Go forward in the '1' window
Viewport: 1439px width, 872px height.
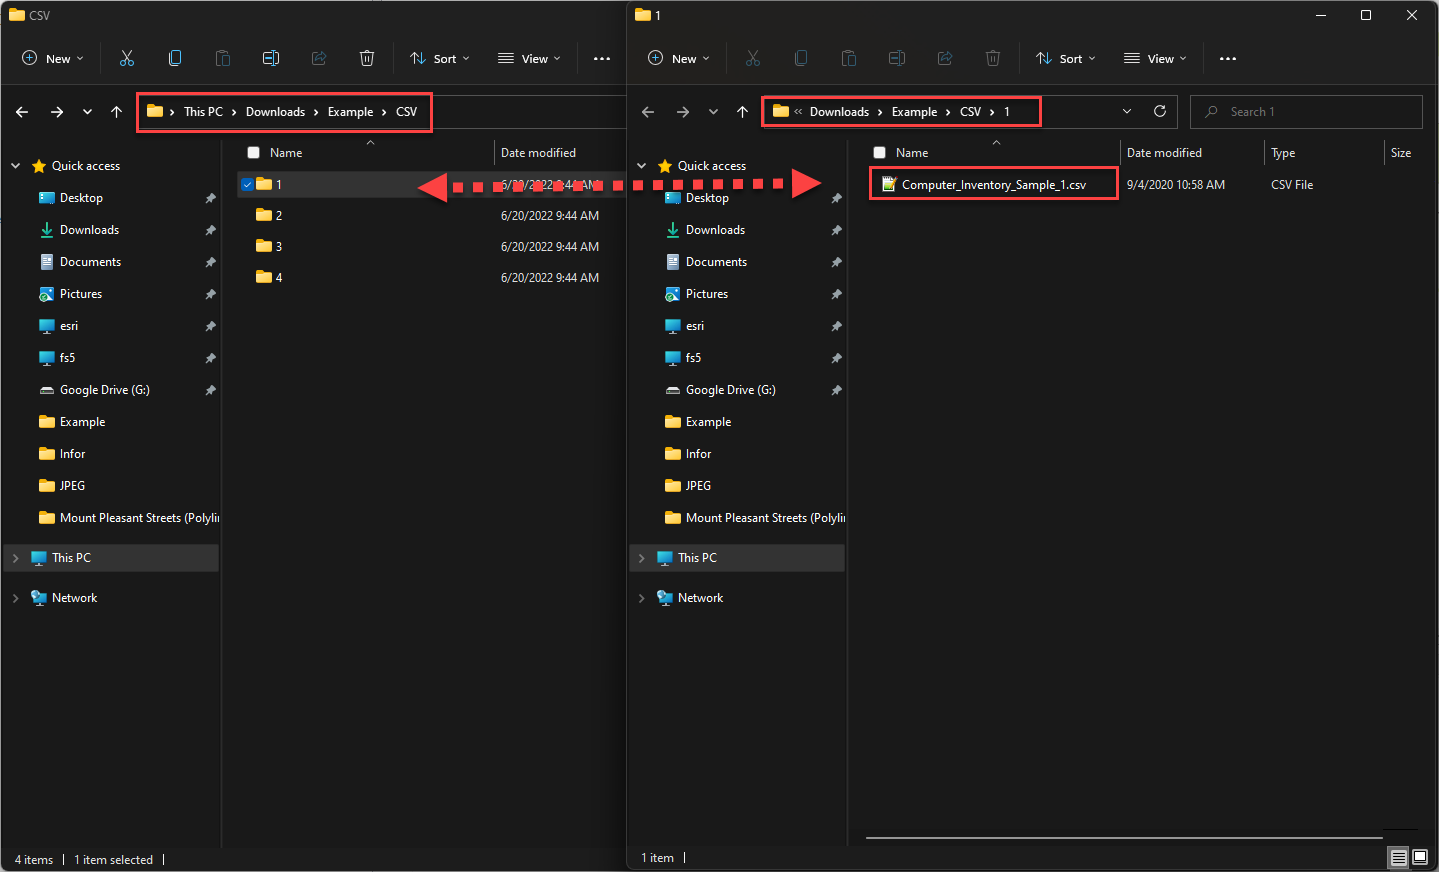point(683,112)
